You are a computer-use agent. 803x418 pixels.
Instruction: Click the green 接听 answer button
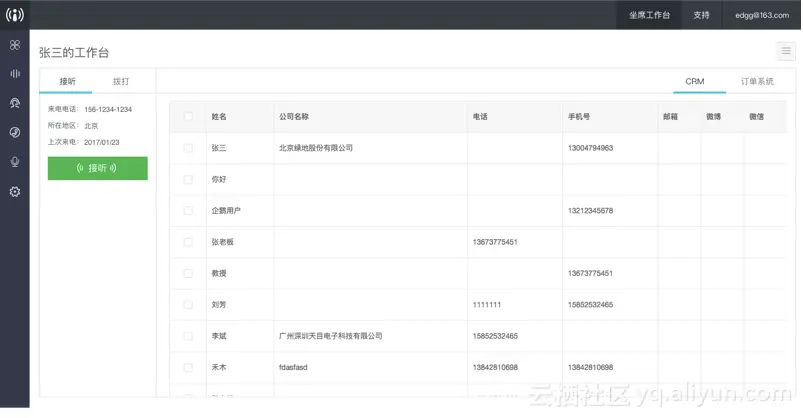coord(98,168)
